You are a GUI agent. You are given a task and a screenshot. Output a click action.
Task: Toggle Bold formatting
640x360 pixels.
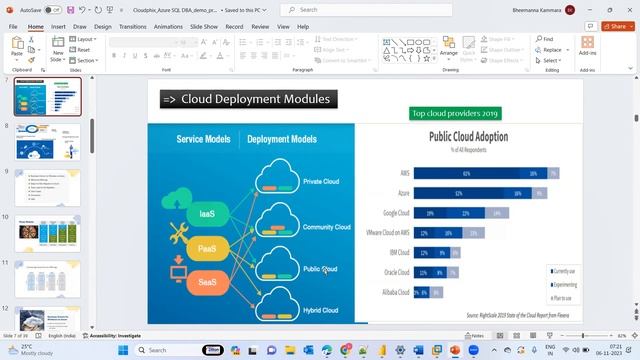coord(114,56)
